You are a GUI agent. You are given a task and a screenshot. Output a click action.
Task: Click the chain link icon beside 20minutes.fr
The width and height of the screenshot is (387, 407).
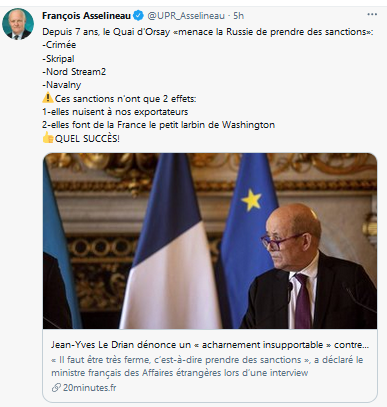(56, 388)
